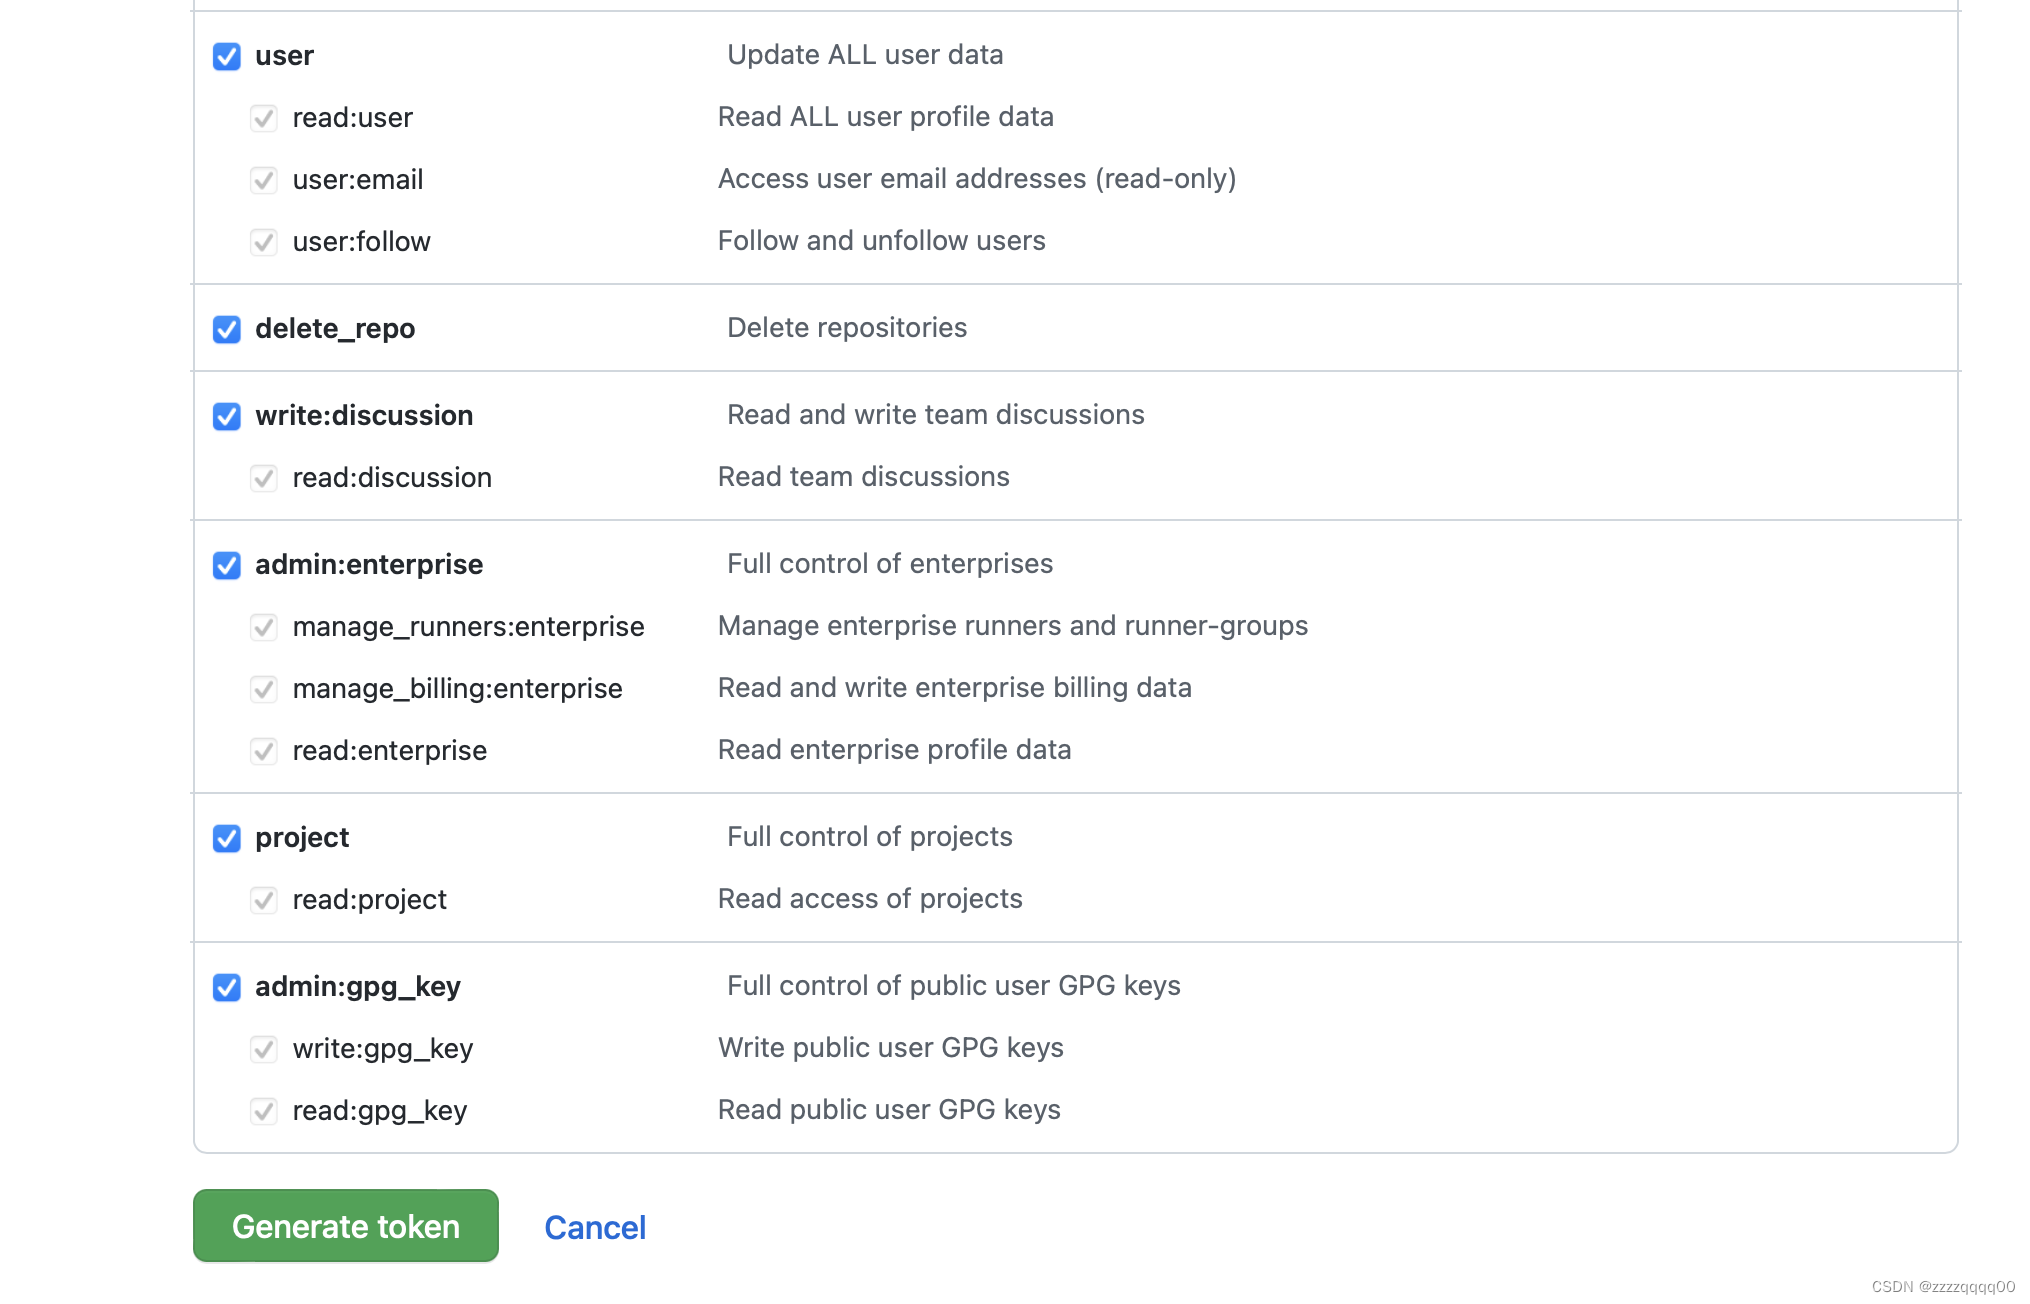This screenshot has width=2030, height=1304.
Task: Enable the read:enterprise checkbox
Action: pyautogui.click(x=263, y=751)
